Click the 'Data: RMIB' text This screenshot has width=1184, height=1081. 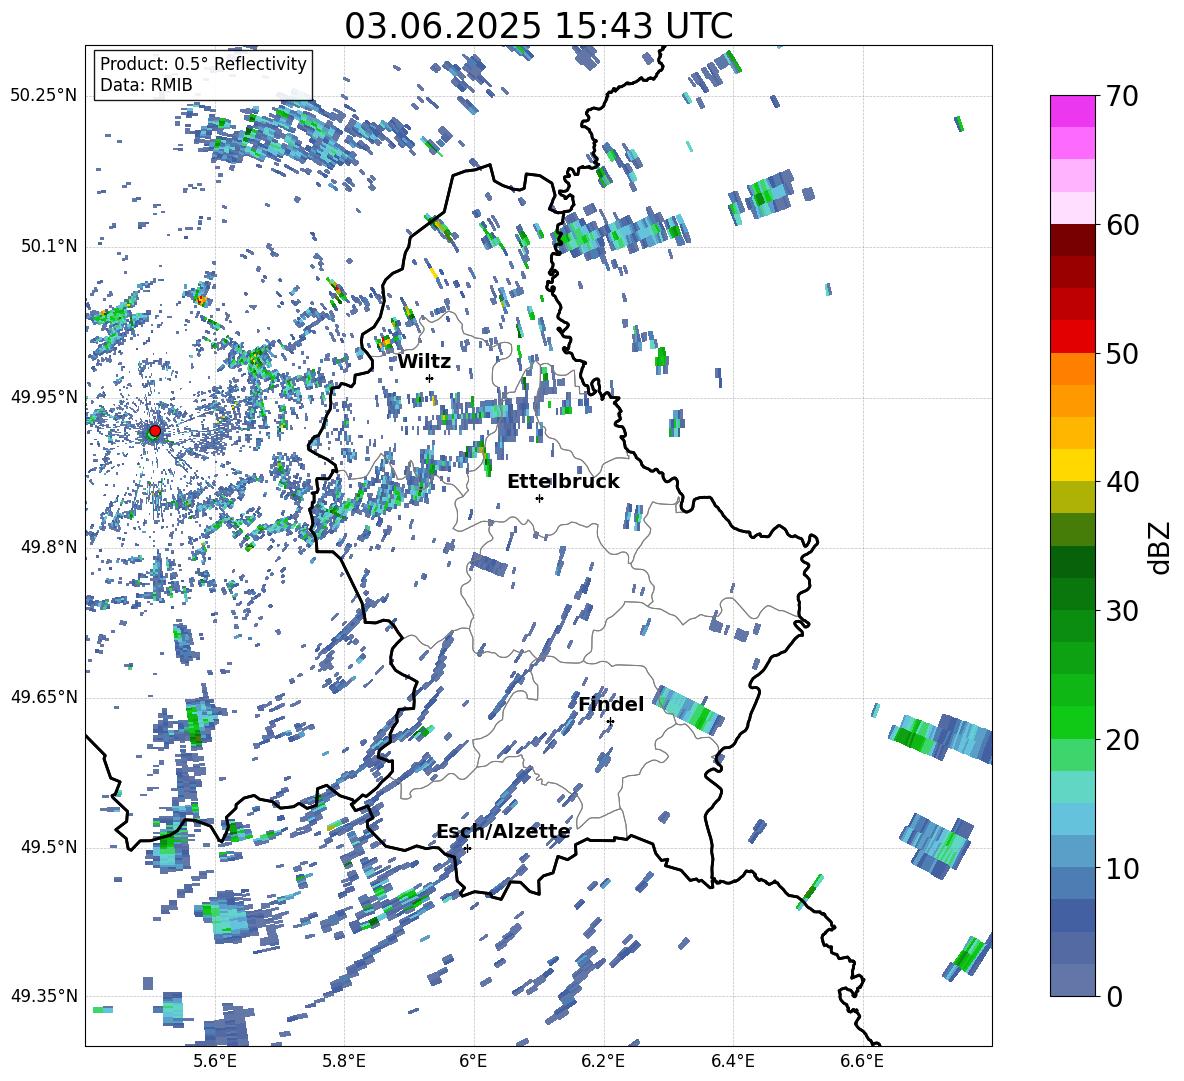tap(146, 85)
